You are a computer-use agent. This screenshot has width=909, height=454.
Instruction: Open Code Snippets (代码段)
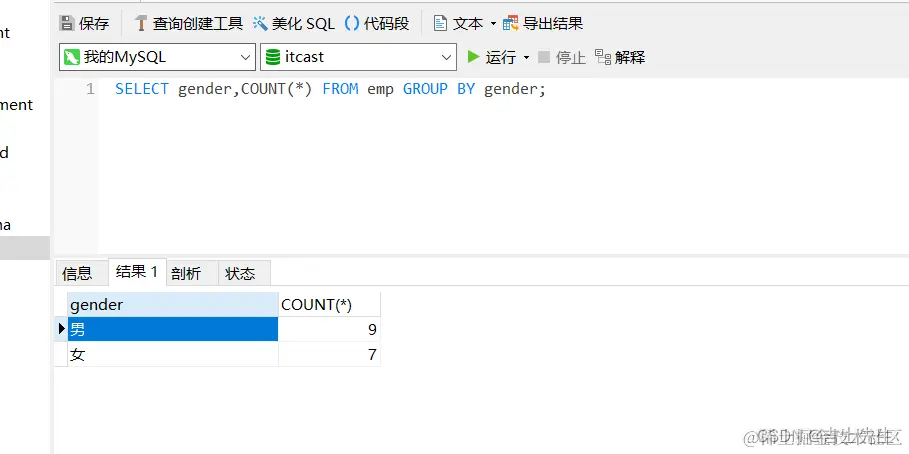[x=377, y=23]
